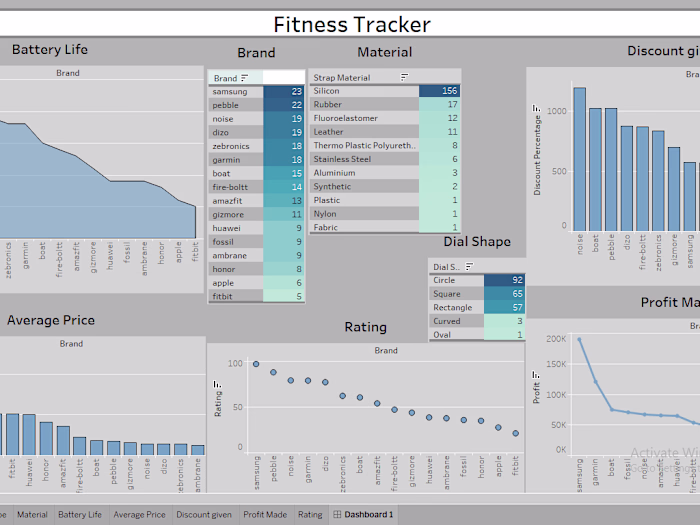The height and width of the screenshot is (525, 700).
Task: Click sort icon above the Profit axis label
Action: (536, 374)
